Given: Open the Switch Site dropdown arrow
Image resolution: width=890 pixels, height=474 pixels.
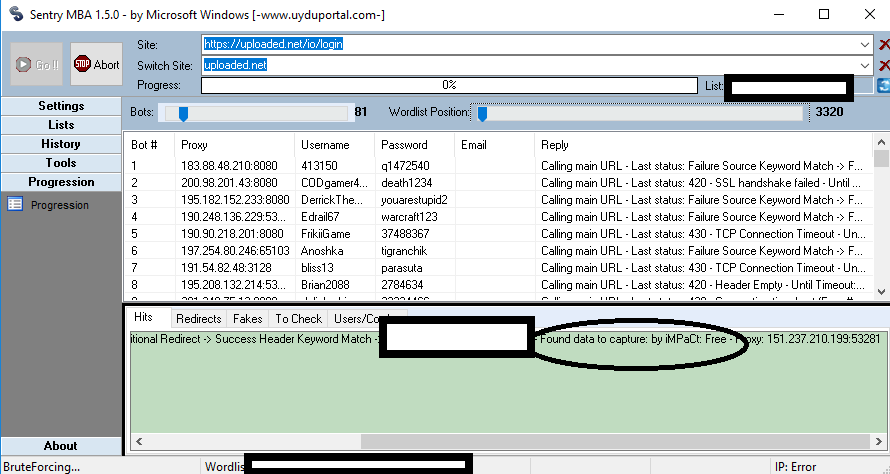Looking at the screenshot, I should 864,65.
